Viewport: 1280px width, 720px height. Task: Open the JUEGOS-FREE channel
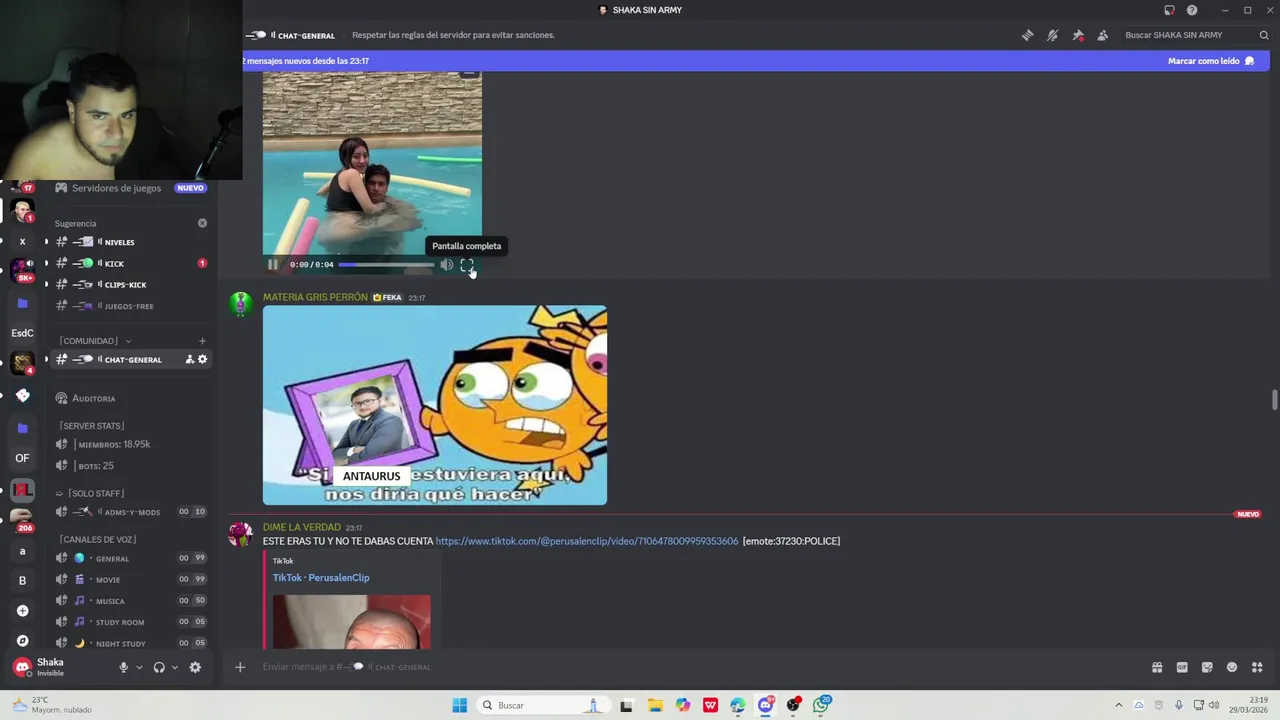tap(130, 306)
